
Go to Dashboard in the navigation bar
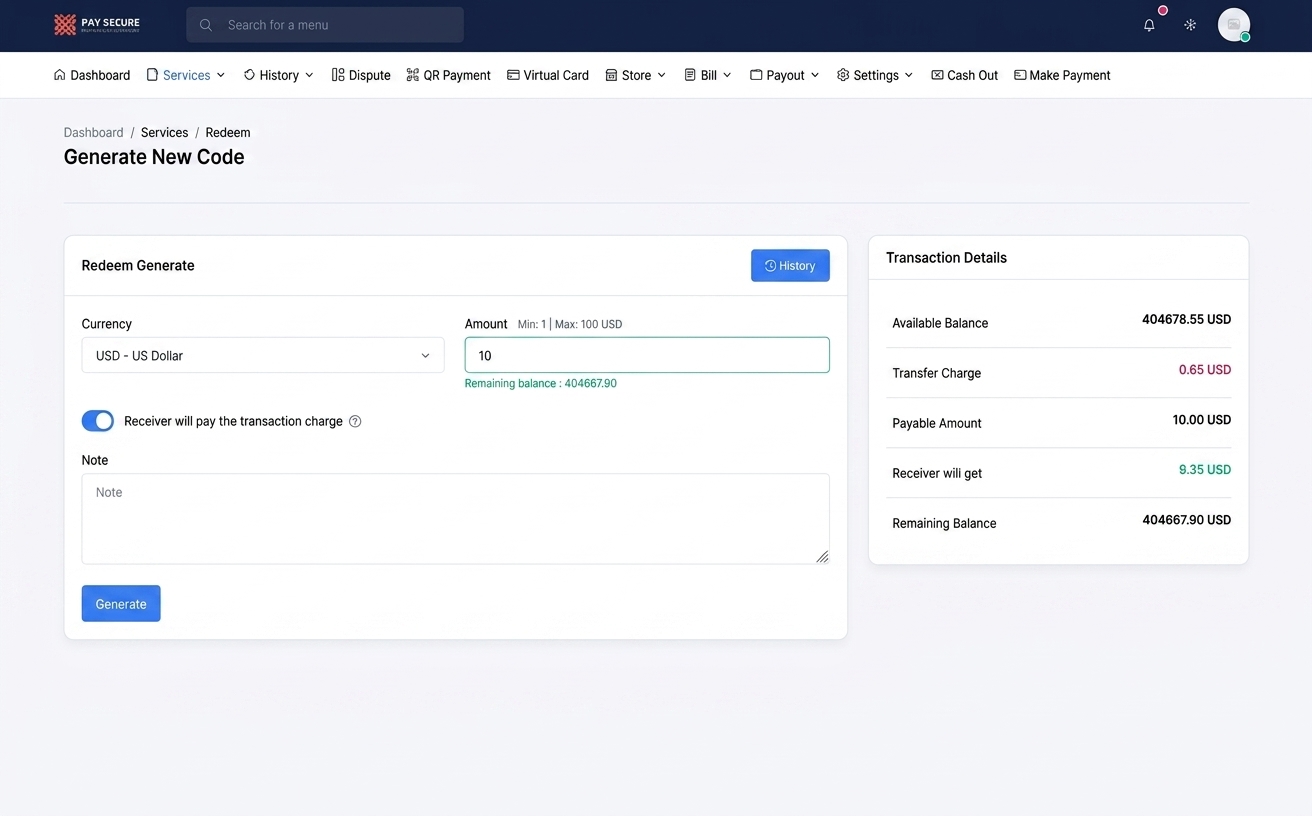click(92, 75)
